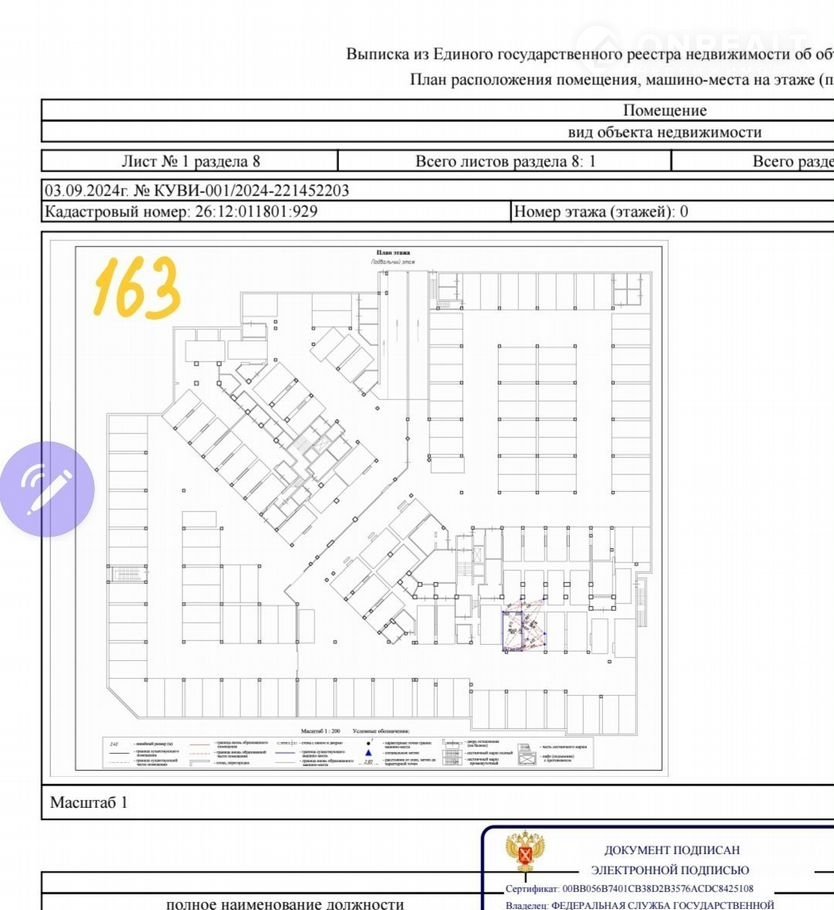Viewport: 834px width, 910px height.
Task: Click the 'Помещение' header cell
Action: [664, 110]
